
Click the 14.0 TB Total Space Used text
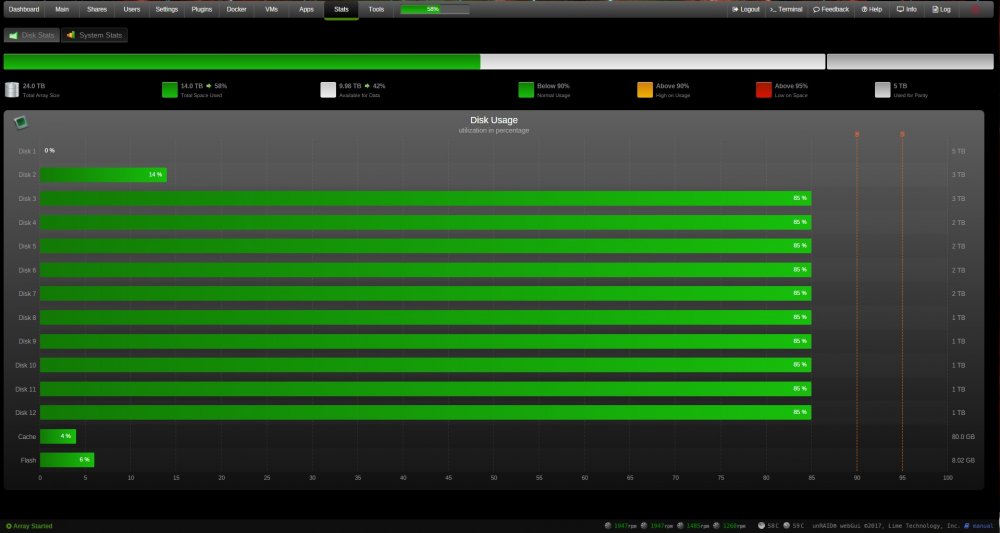pyautogui.click(x=192, y=85)
